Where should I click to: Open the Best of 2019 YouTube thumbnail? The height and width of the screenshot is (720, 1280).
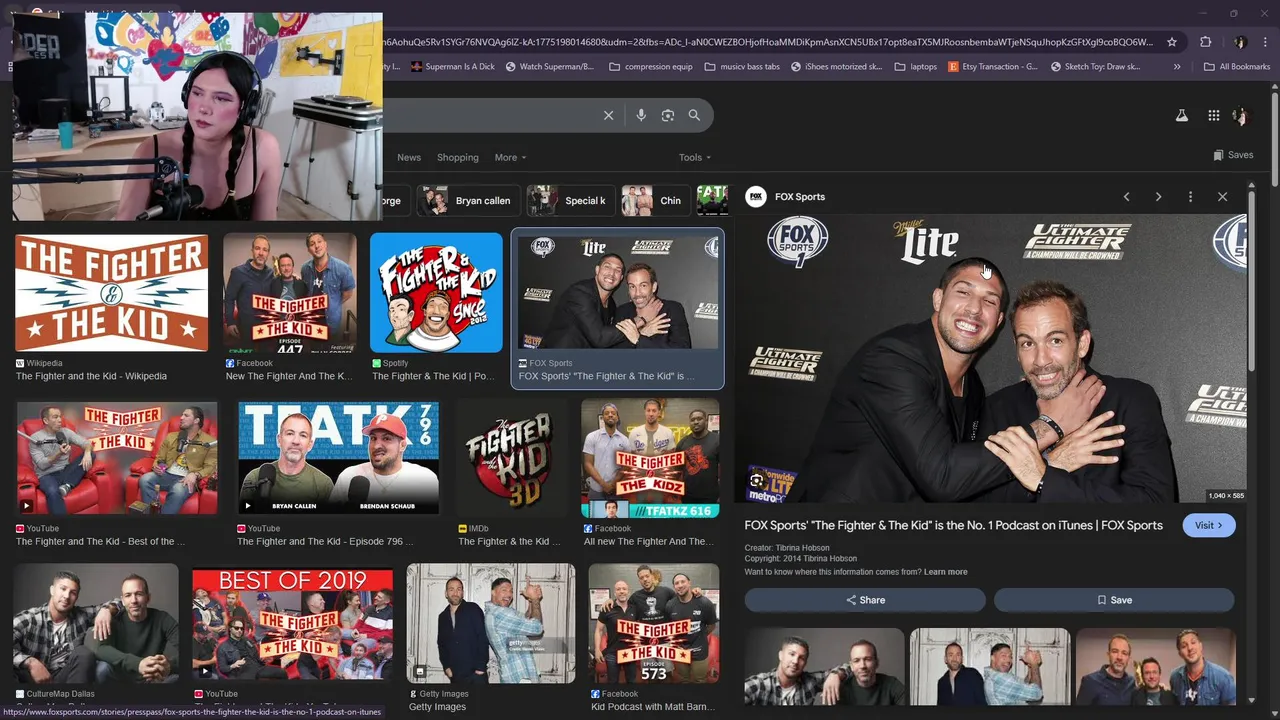pyautogui.click(x=292, y=623)
